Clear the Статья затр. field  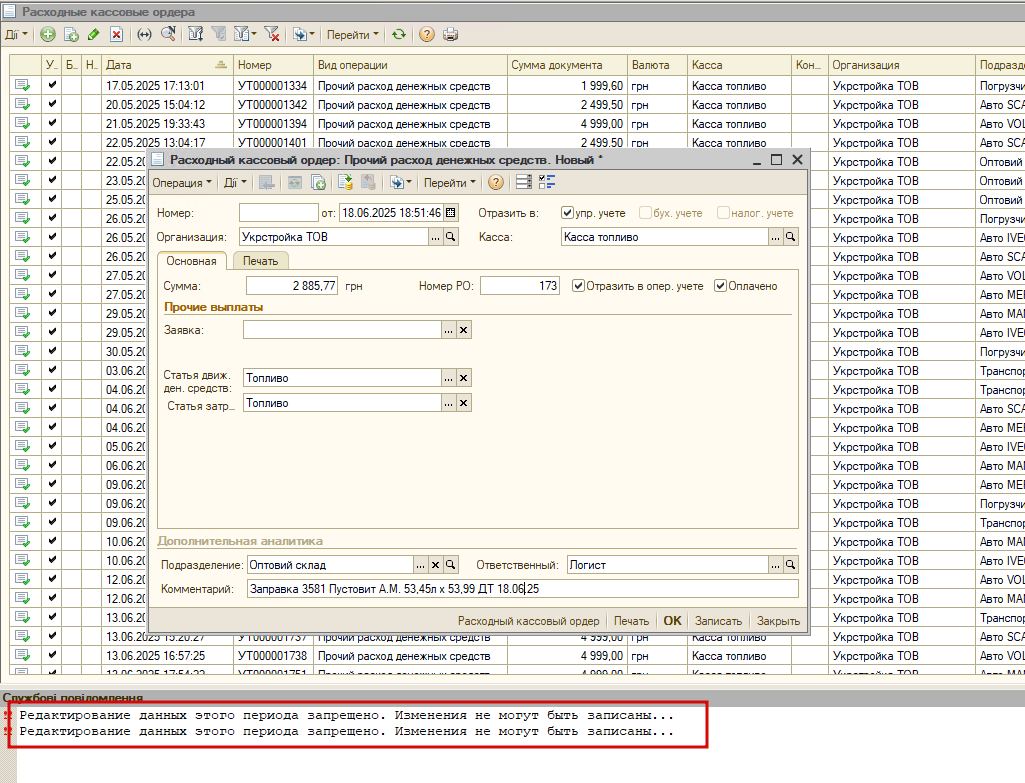coord(463,403)
